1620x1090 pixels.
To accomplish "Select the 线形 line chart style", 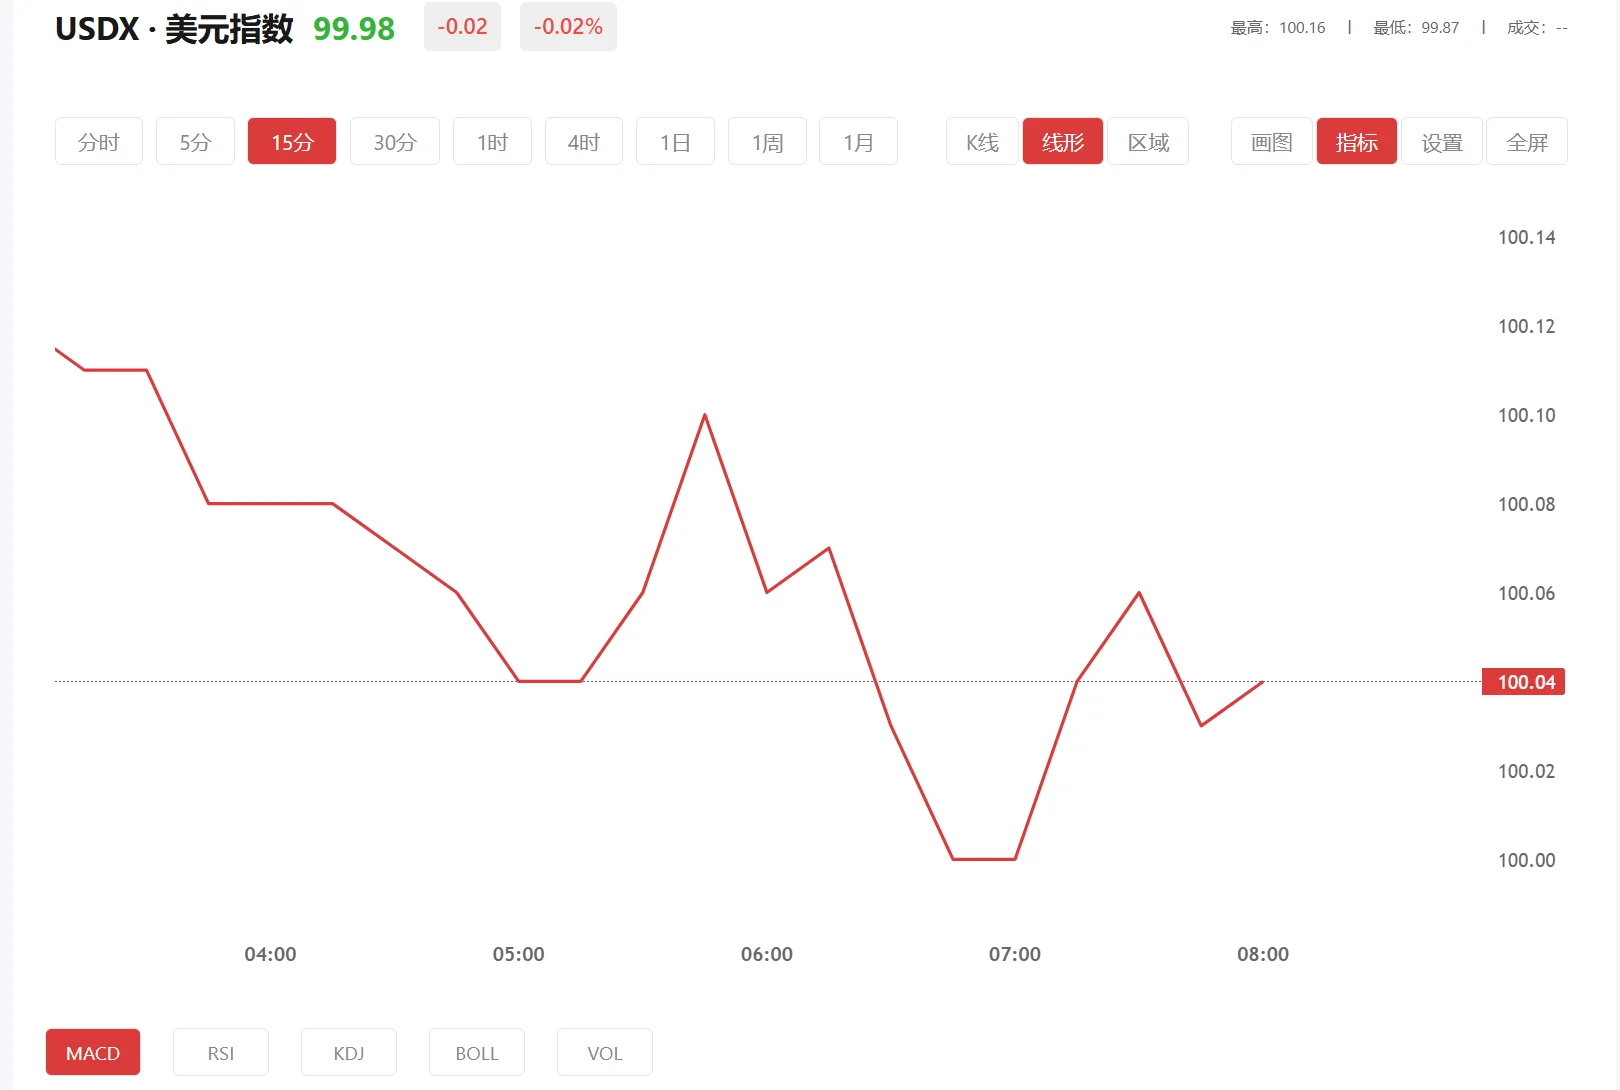I will 1062,141.
